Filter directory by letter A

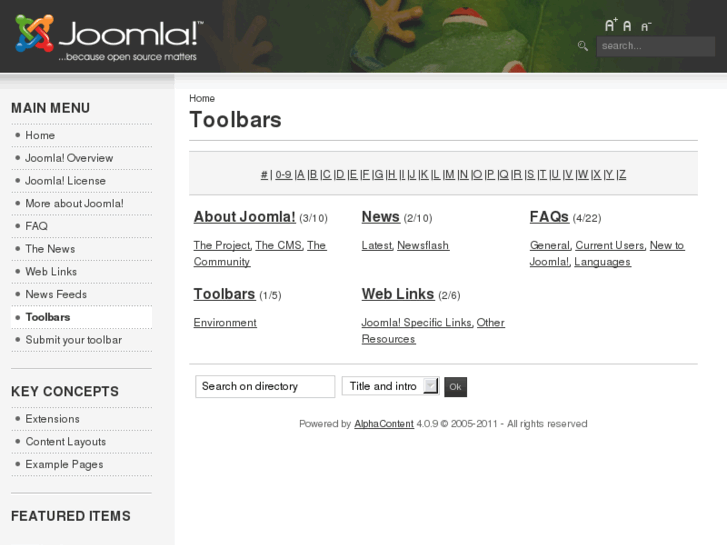click(x=300, y=174)
